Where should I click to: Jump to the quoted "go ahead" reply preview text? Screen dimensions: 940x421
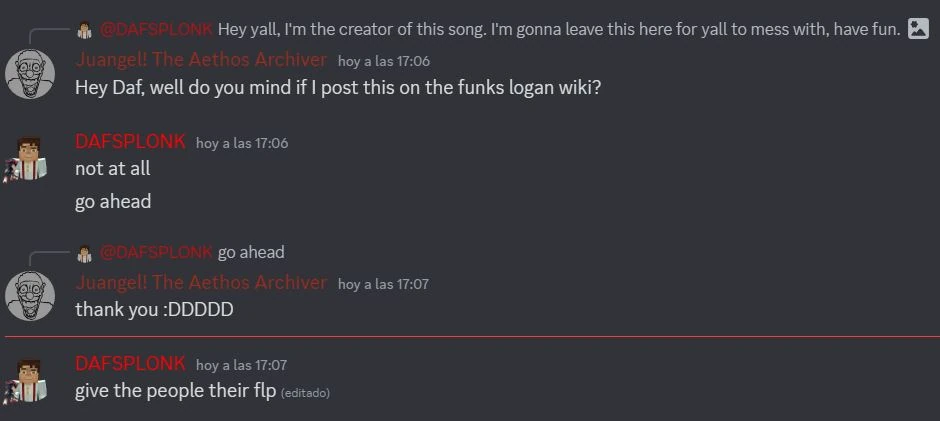point(251,252)
